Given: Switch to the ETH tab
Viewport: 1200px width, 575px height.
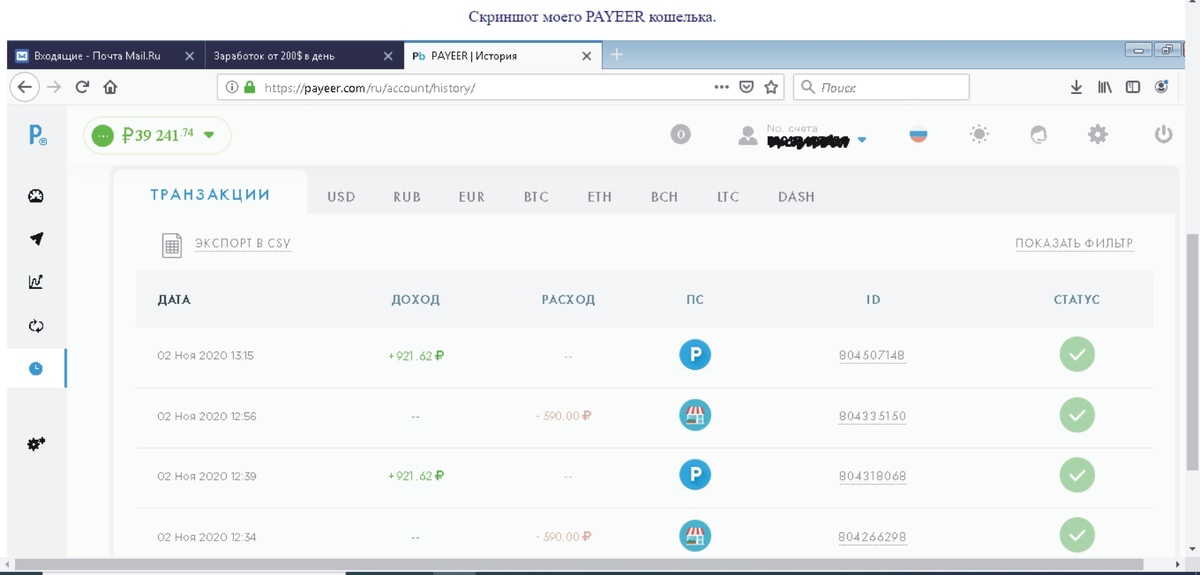Looking at the screenshot, I should [599, 197].
